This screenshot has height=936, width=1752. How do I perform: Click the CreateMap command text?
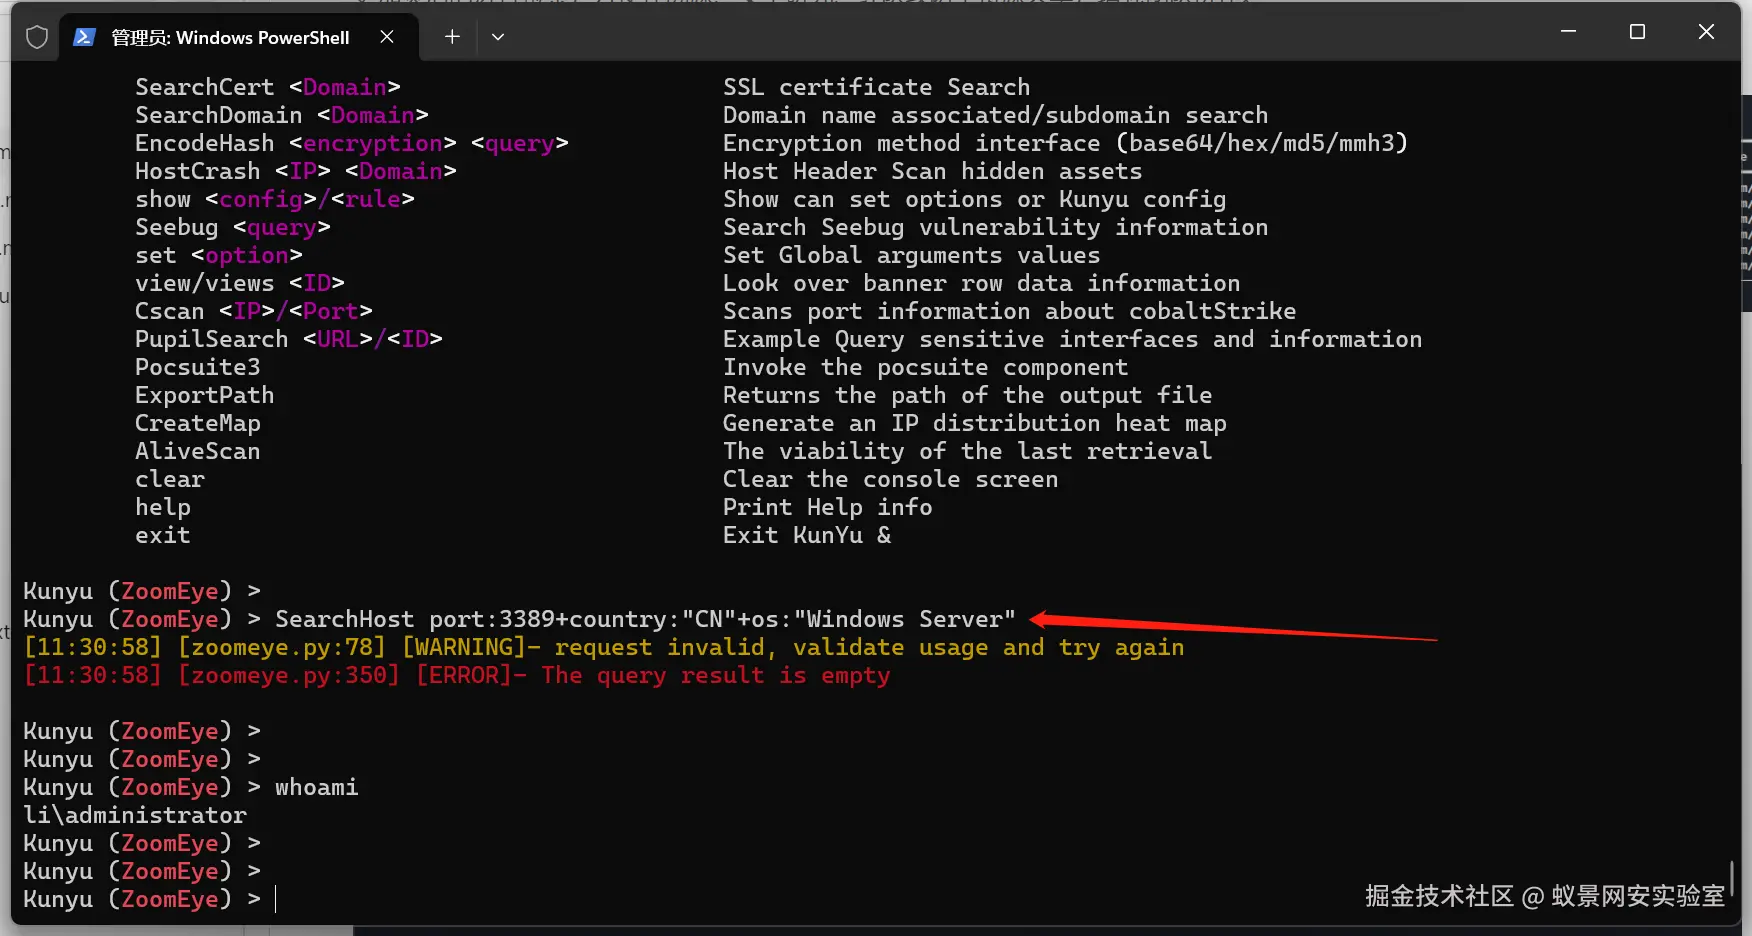click(x=197, y=423)
